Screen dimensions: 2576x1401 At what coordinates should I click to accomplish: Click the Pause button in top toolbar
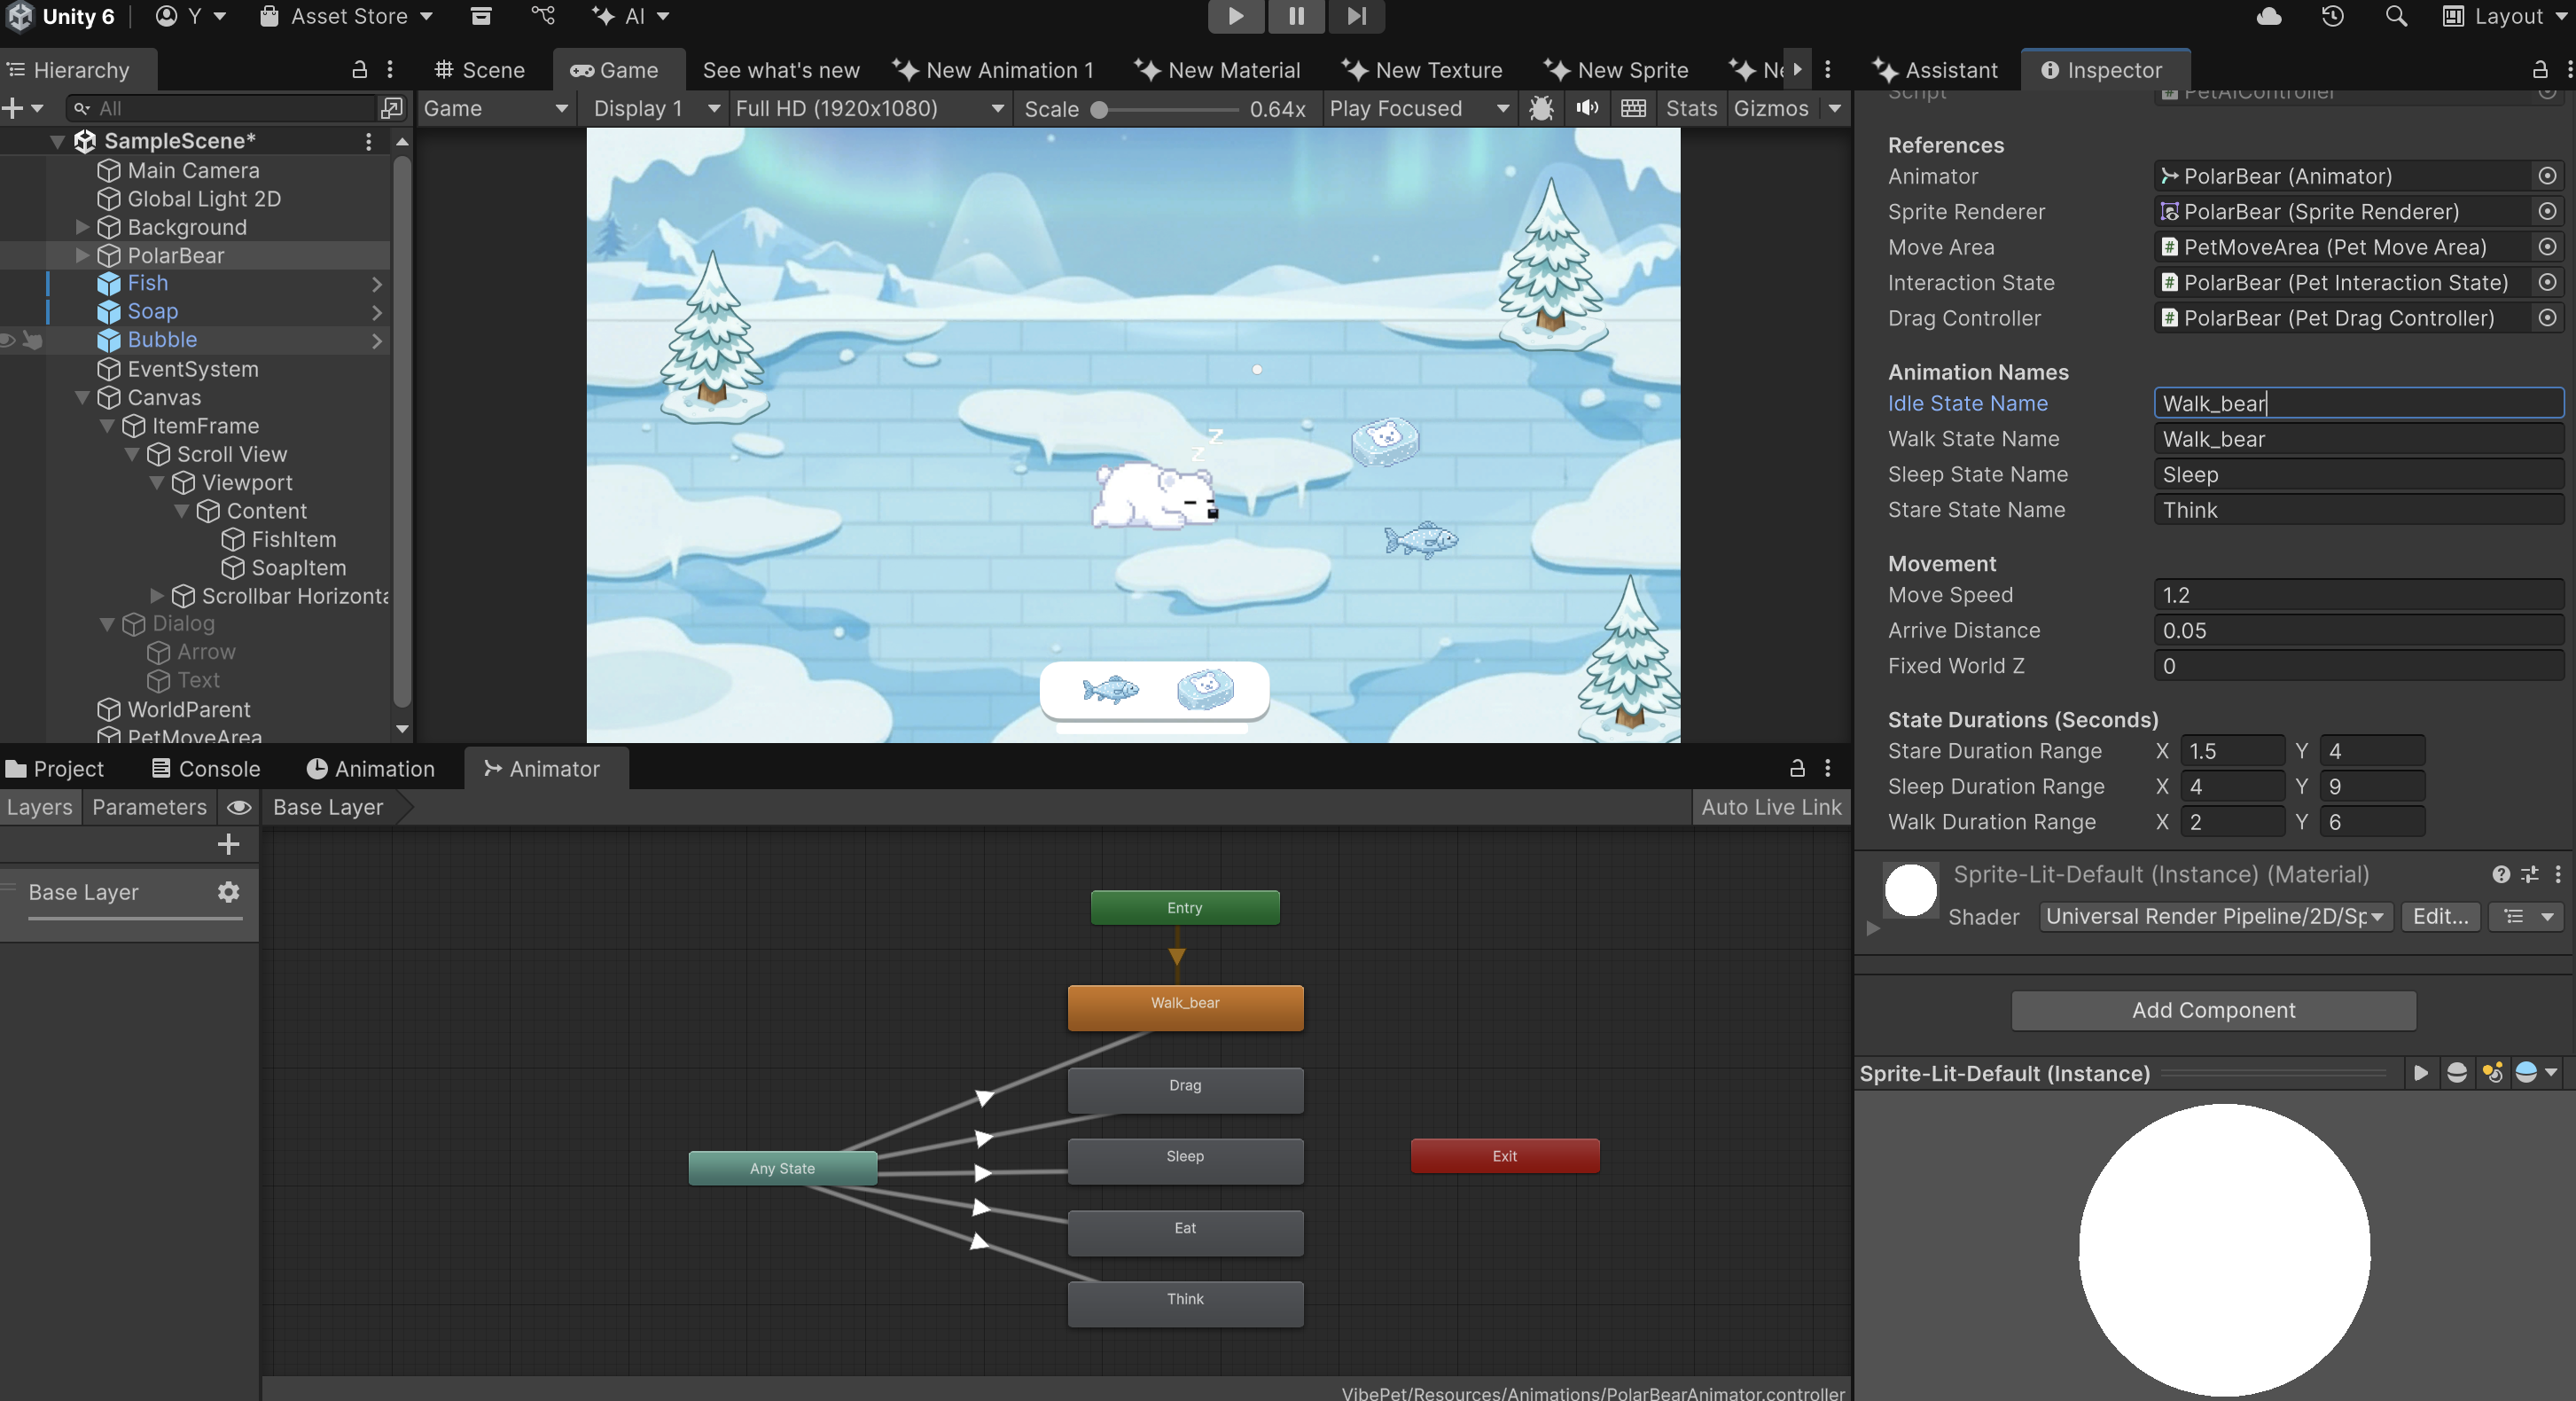tap(1295, 16)
